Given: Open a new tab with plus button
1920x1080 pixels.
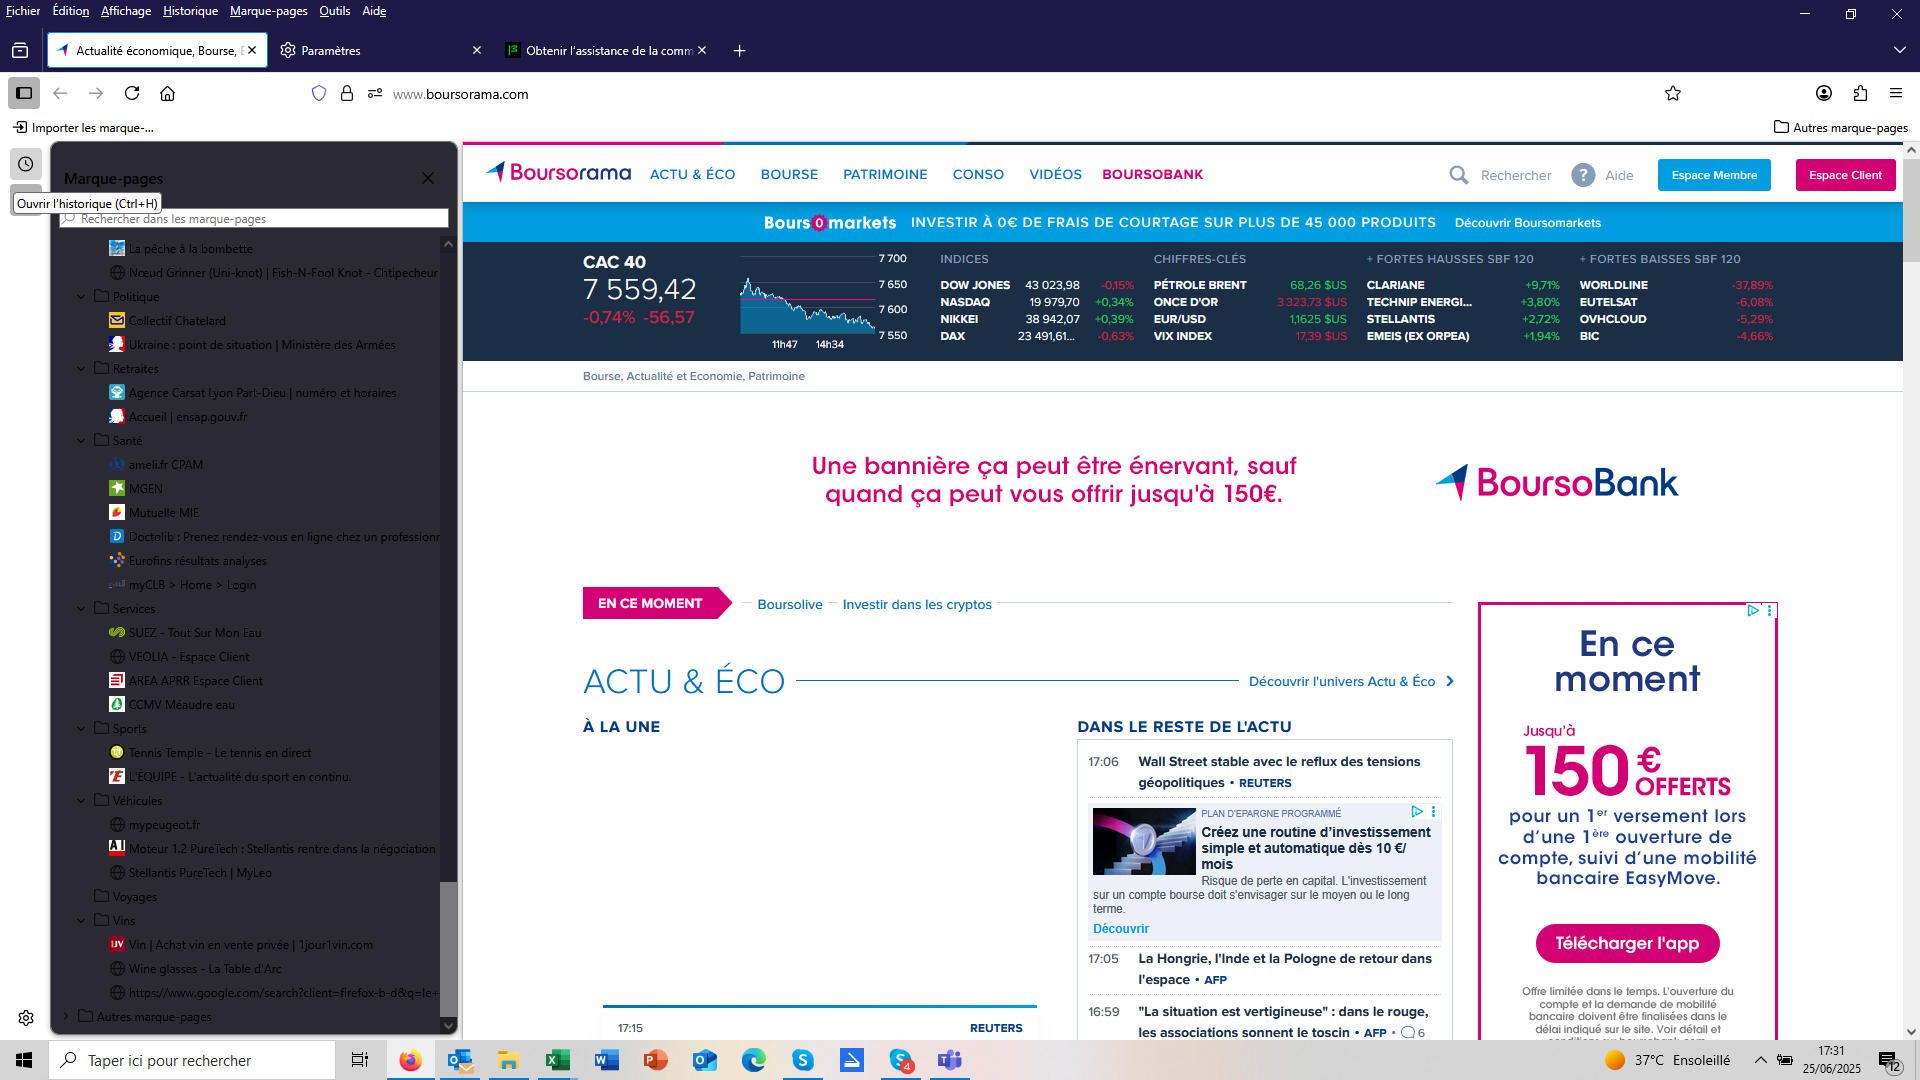Looking at the screenshot, I should (740, 50).
